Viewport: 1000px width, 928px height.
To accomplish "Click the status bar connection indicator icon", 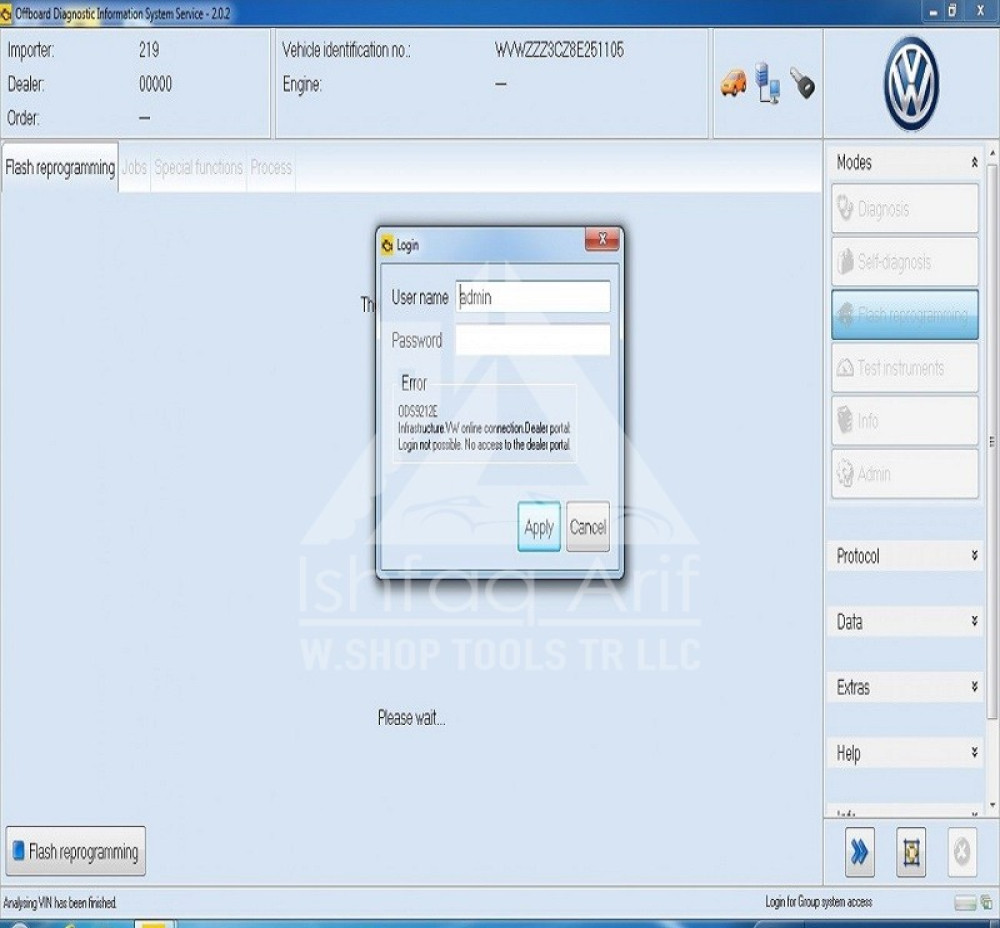I will coord(964,903).
